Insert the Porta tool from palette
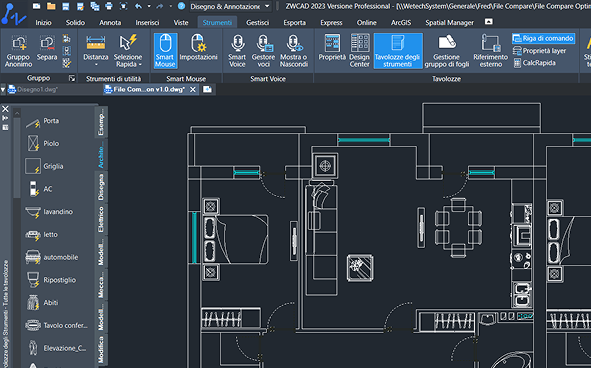This screenshot has height=368, width=591. point(42,121)
